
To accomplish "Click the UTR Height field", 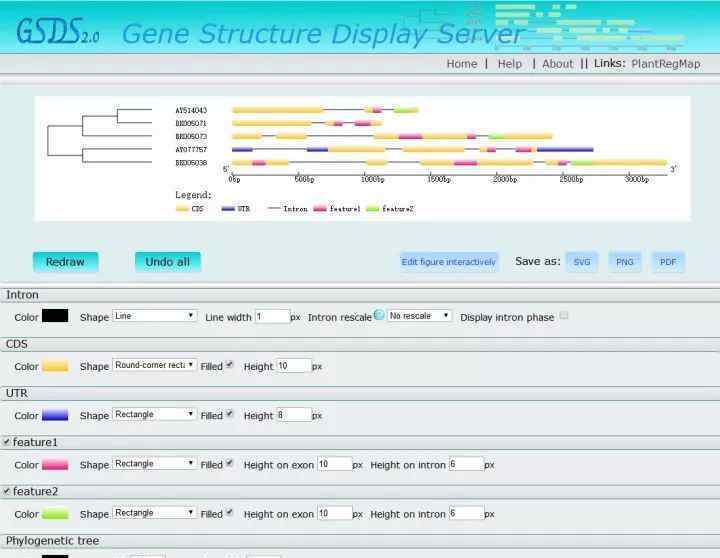I will [x=294, y=415].
